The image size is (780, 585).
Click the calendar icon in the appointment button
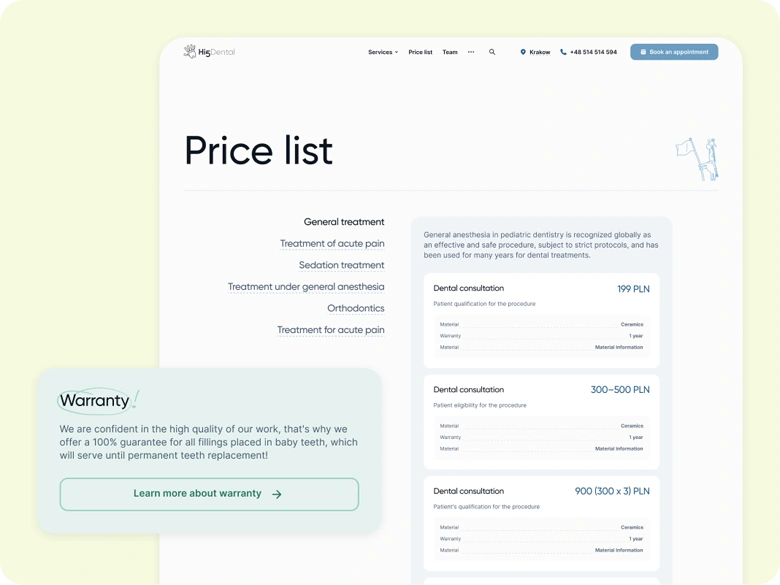pyautogui.click(x=643, y=52)
